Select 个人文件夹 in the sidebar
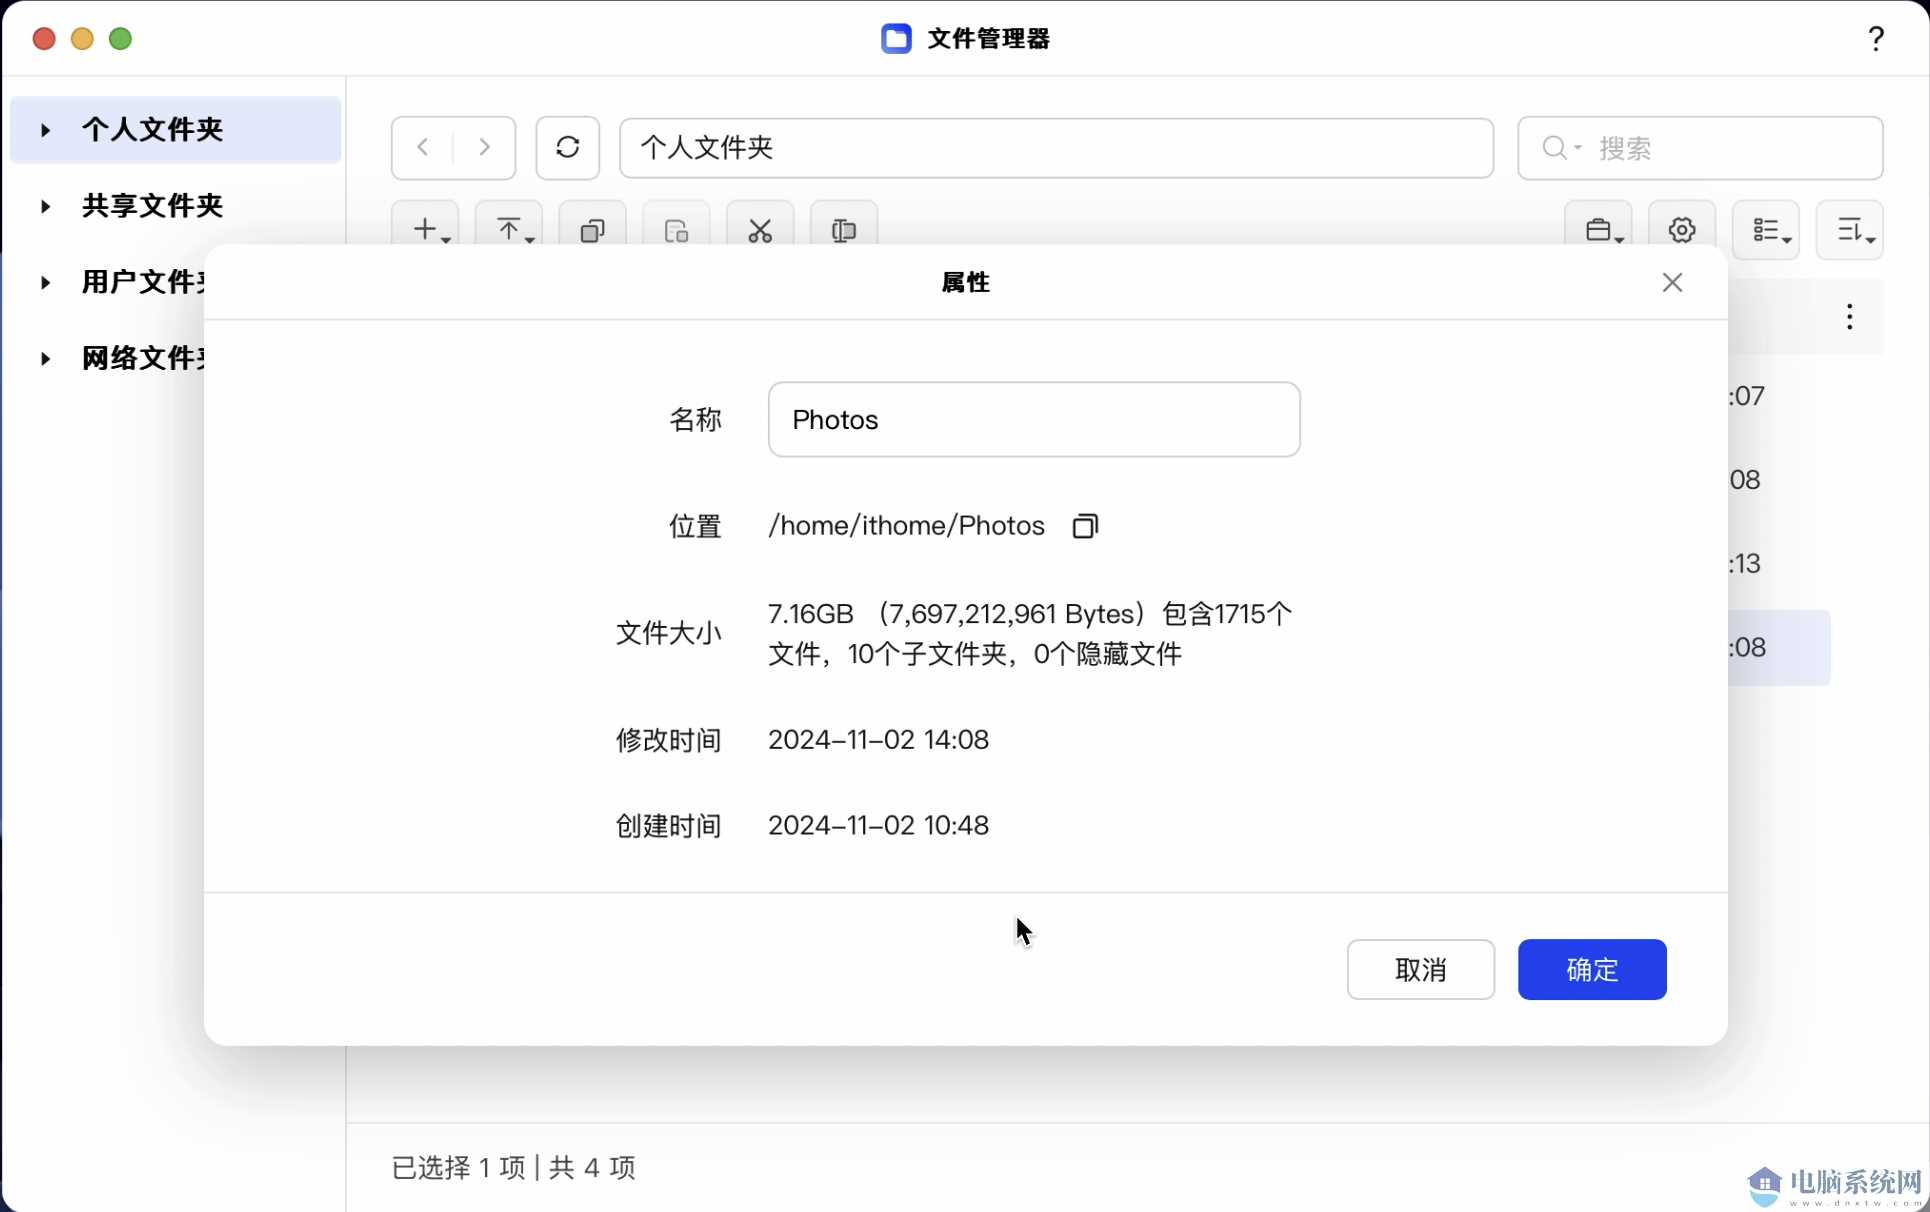The width and height of the screenshot is (1930, 1212). click(x=176, y=129)
